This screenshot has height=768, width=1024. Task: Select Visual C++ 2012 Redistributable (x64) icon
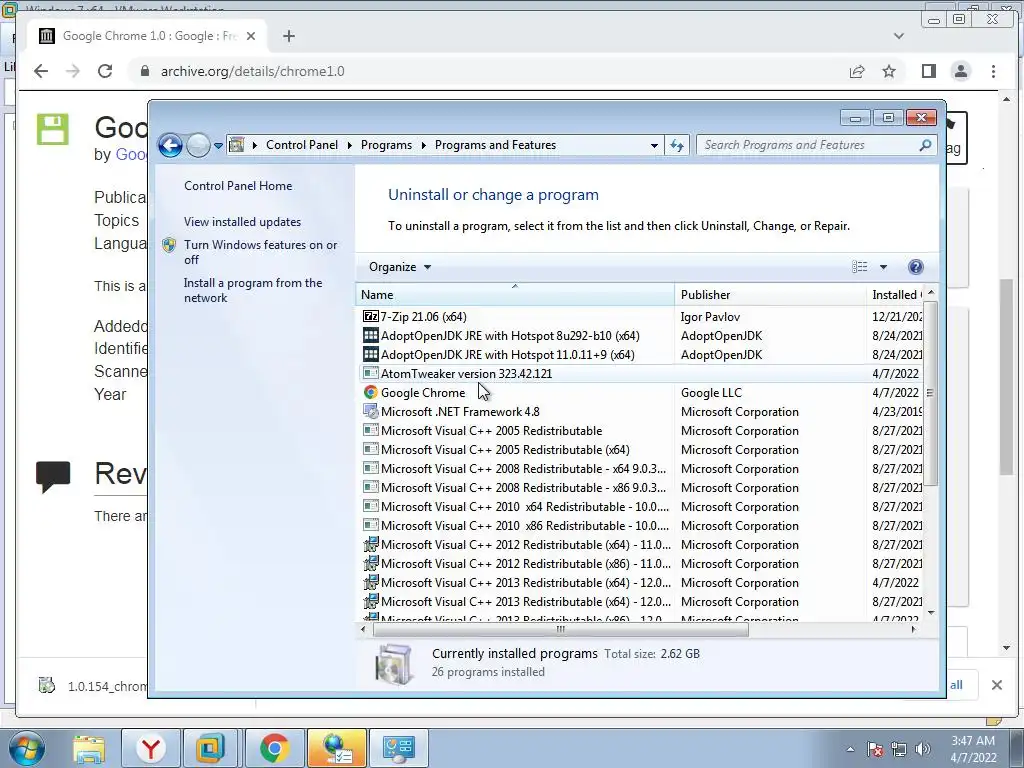click(370, 544)
